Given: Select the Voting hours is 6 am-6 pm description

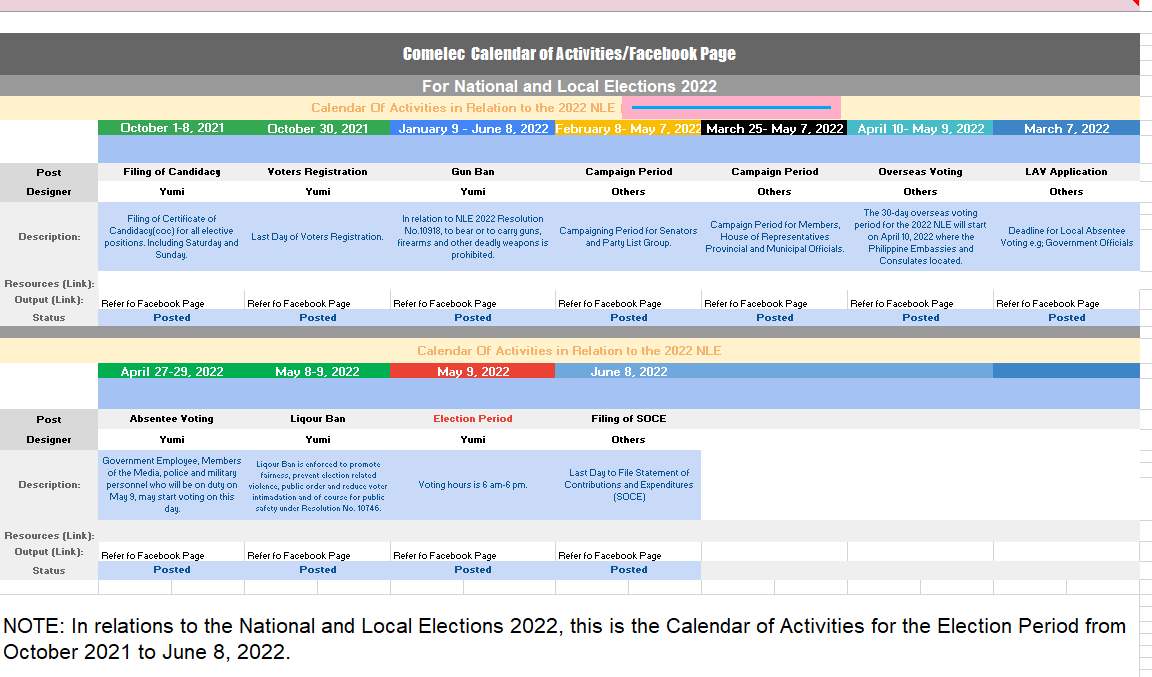Looking at the screenshot, I should (473, 485).
